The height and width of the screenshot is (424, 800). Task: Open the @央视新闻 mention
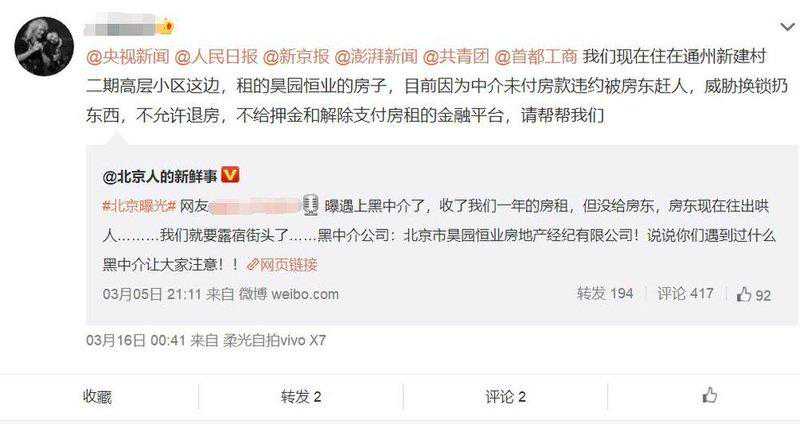click(x=128, y=56)
